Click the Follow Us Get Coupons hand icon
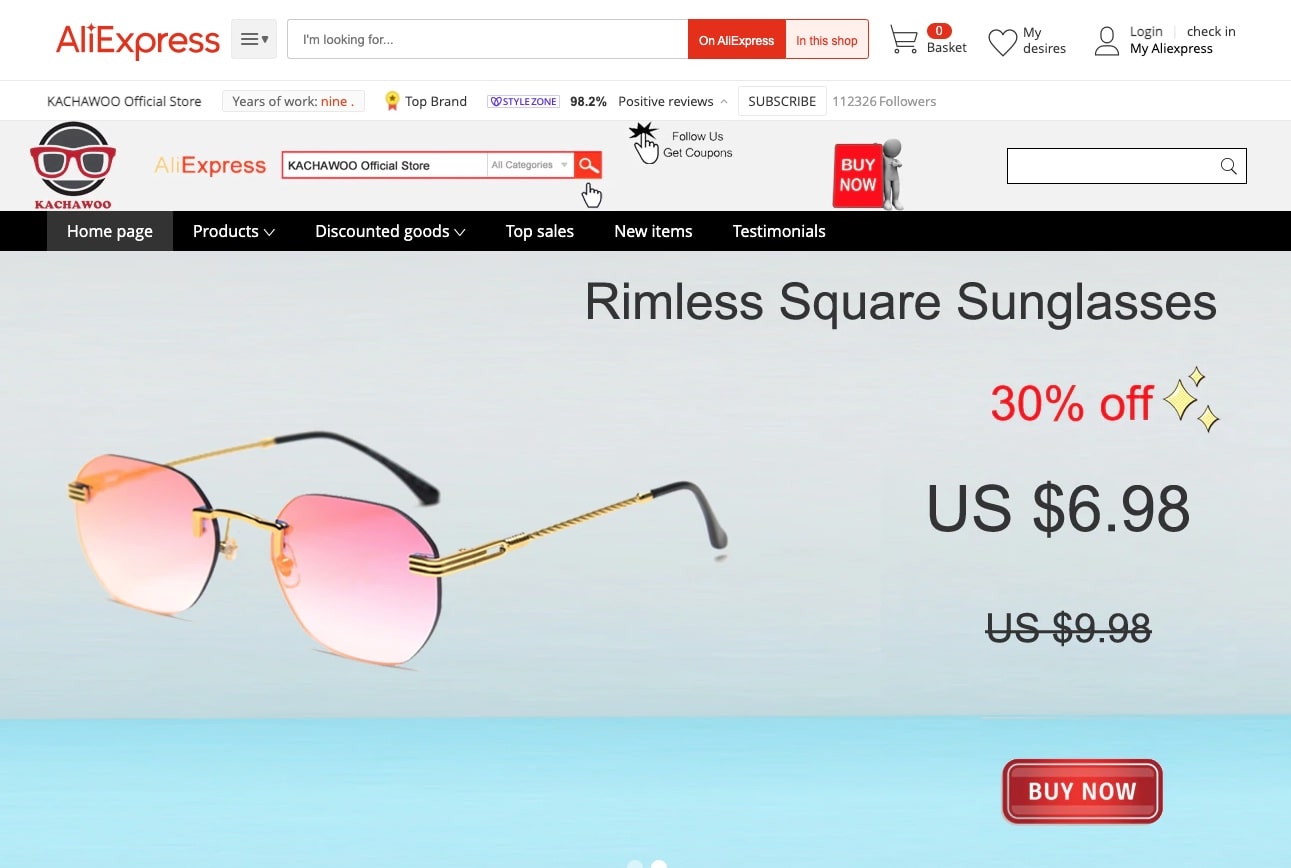The height and width of the screenshot is (868, 1291). point(644,143)
